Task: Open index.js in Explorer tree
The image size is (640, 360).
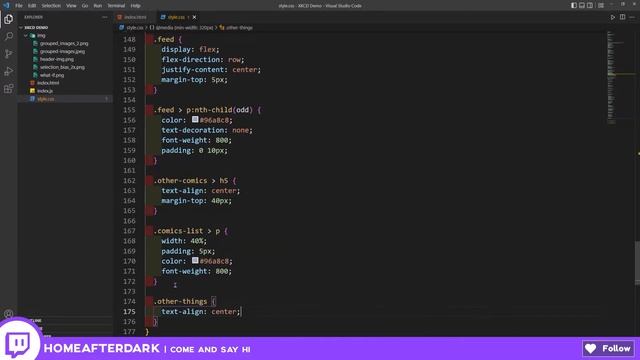Action: pos(45,91)
